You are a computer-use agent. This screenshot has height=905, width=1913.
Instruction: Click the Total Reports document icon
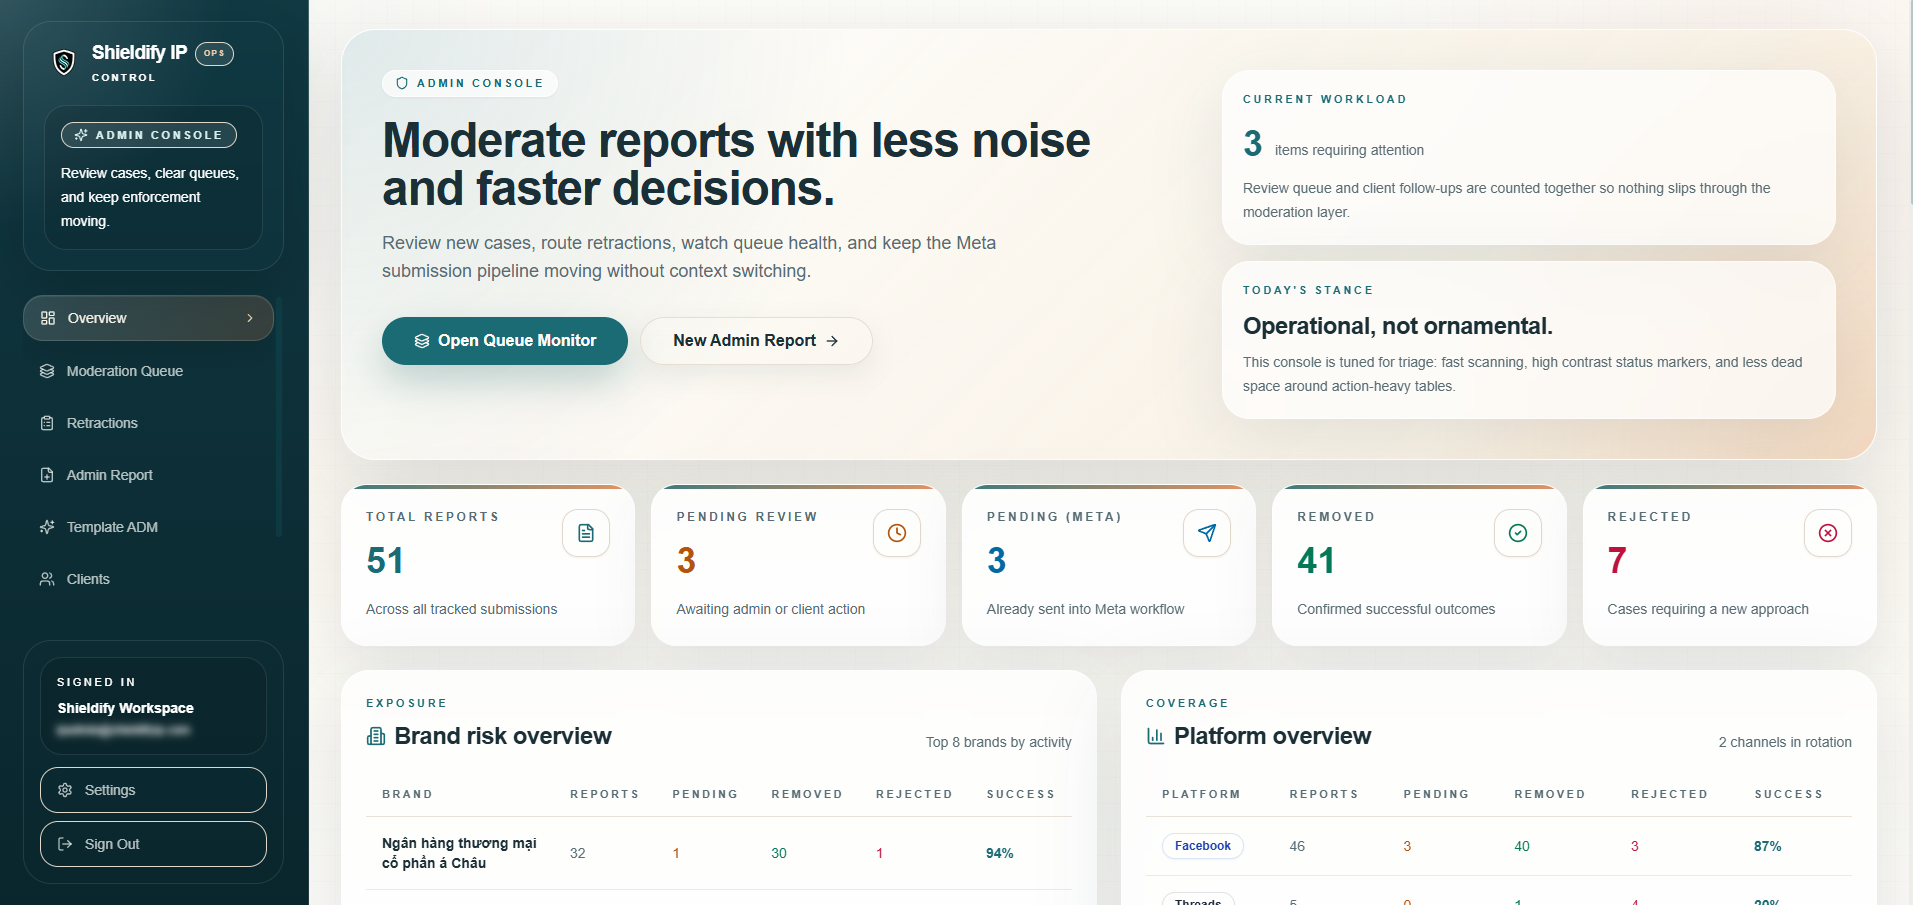tap(586, 533)
